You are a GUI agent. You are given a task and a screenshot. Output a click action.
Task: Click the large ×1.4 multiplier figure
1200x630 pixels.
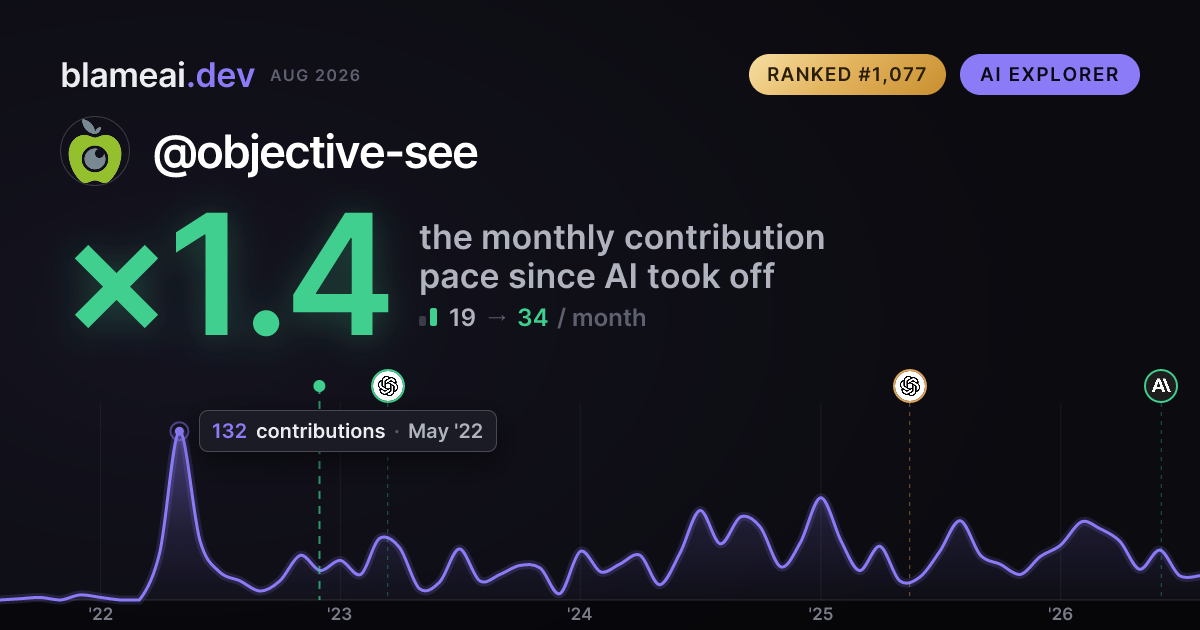pyautogui.click(x=231, y=275)
